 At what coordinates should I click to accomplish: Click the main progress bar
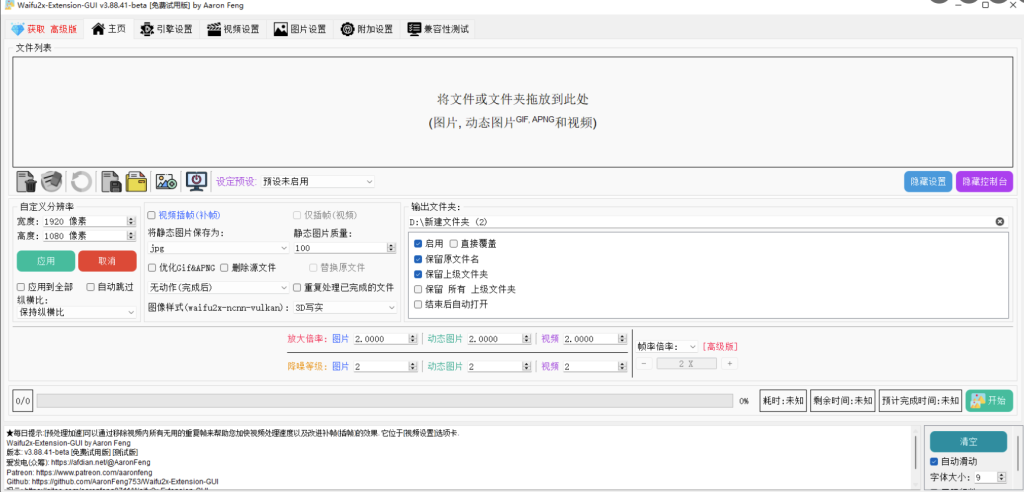(385, 401)
